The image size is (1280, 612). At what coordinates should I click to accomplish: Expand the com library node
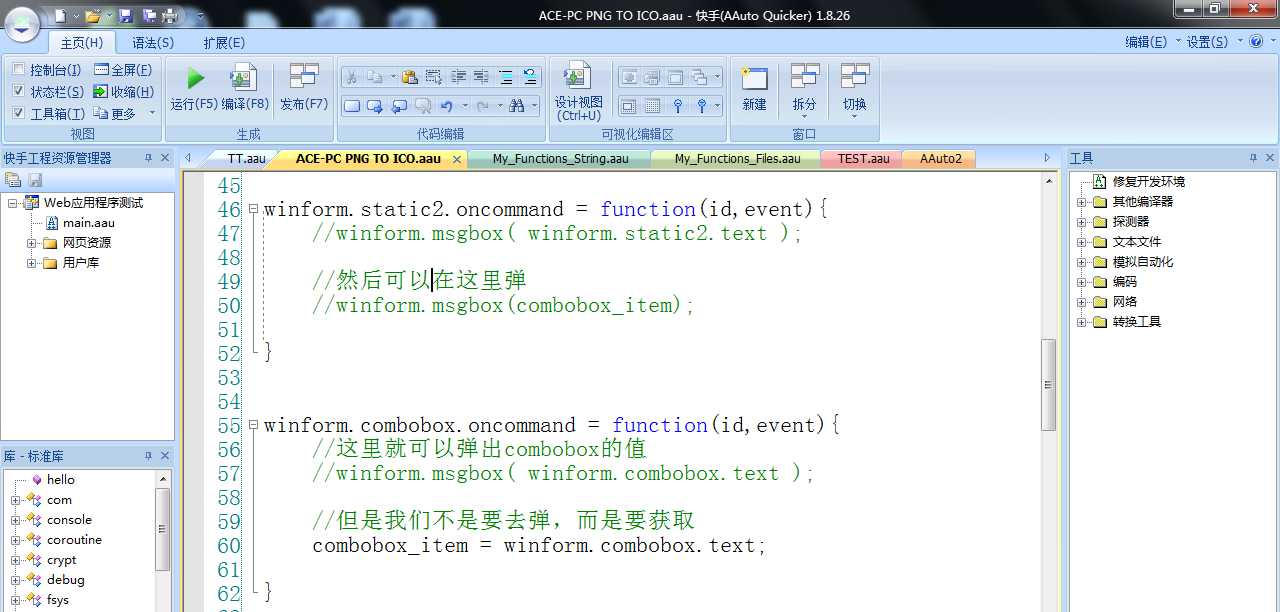[16, 500]
